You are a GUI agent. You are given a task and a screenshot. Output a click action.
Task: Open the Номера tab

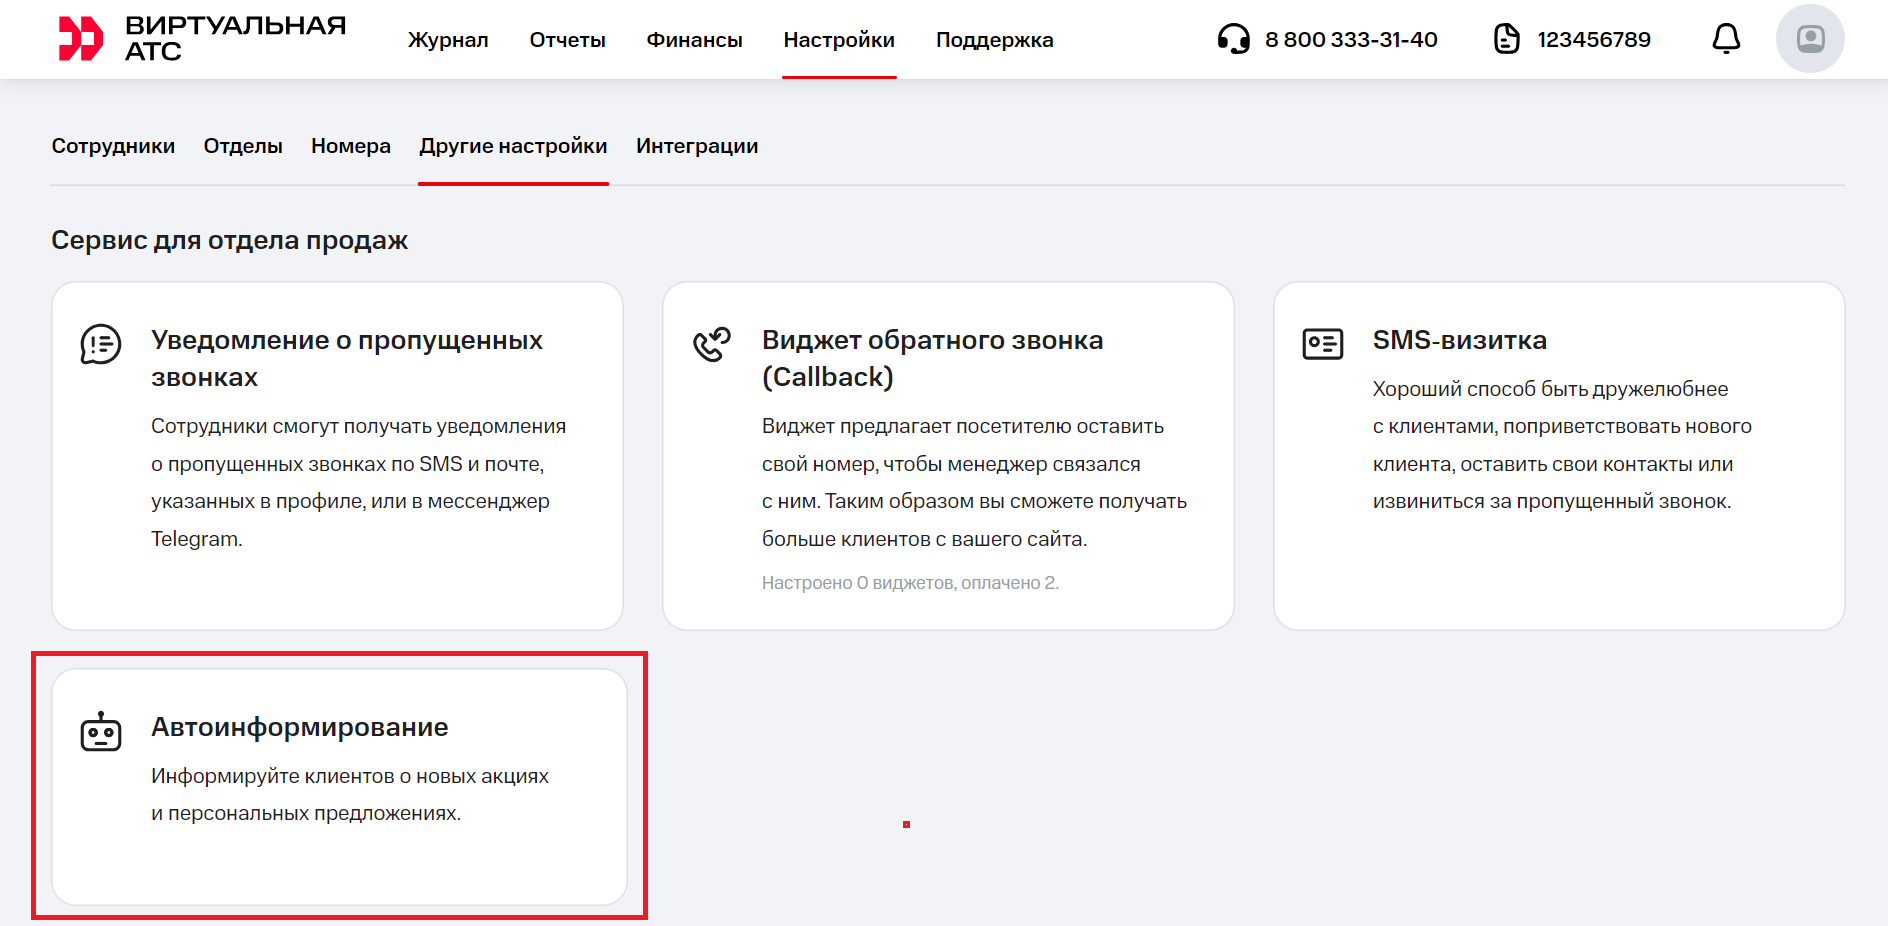click(x=351, y=146)
